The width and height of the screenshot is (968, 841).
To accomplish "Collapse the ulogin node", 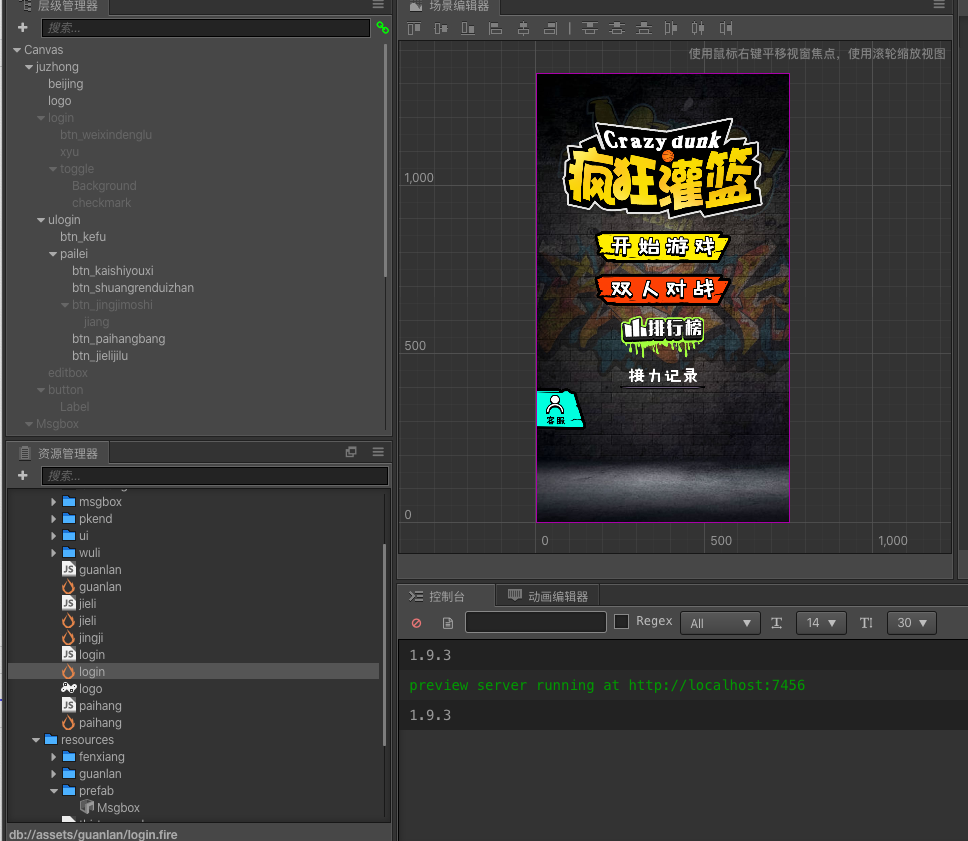I will point(41,220).
